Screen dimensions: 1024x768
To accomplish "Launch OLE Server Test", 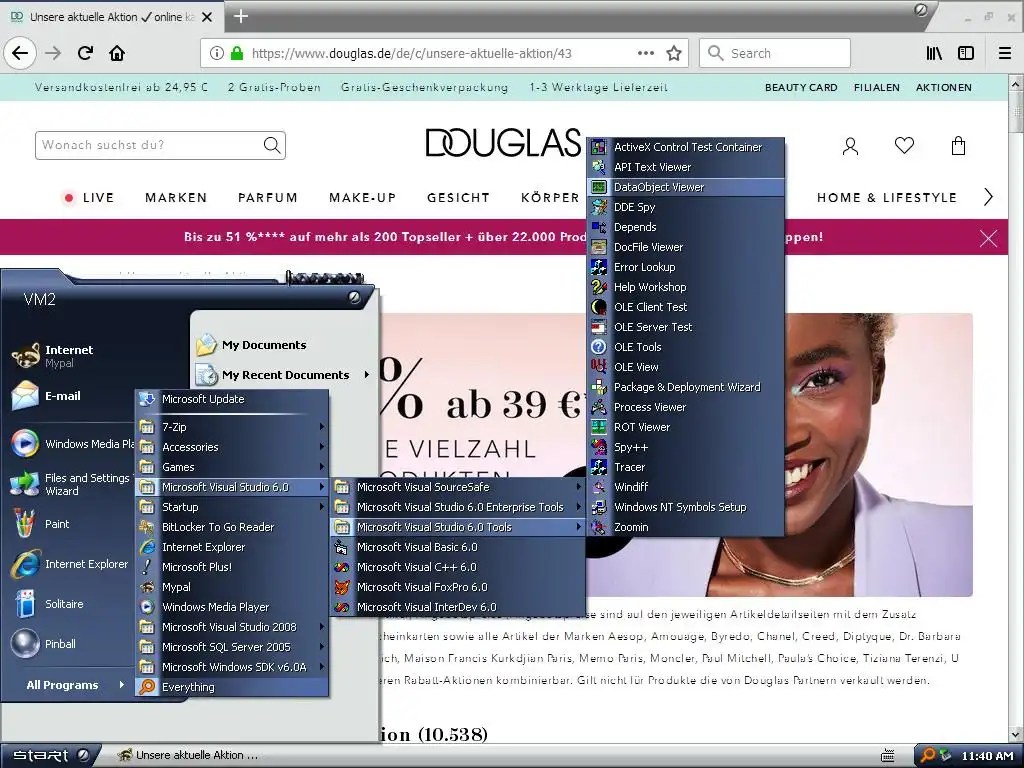I will point(685,327).
